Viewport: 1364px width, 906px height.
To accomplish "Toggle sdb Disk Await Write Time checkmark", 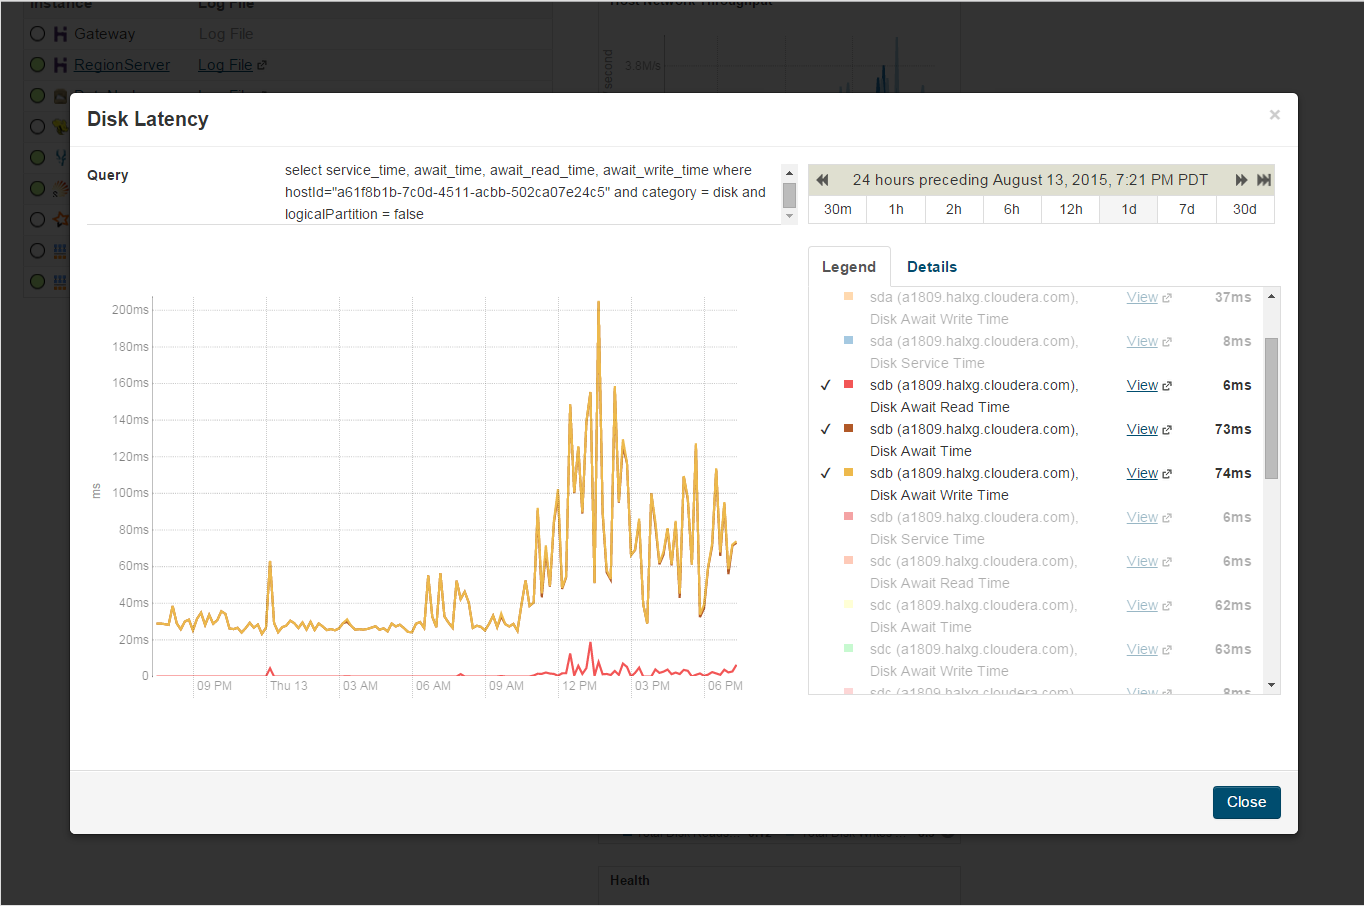I will [x=826, y=473].
